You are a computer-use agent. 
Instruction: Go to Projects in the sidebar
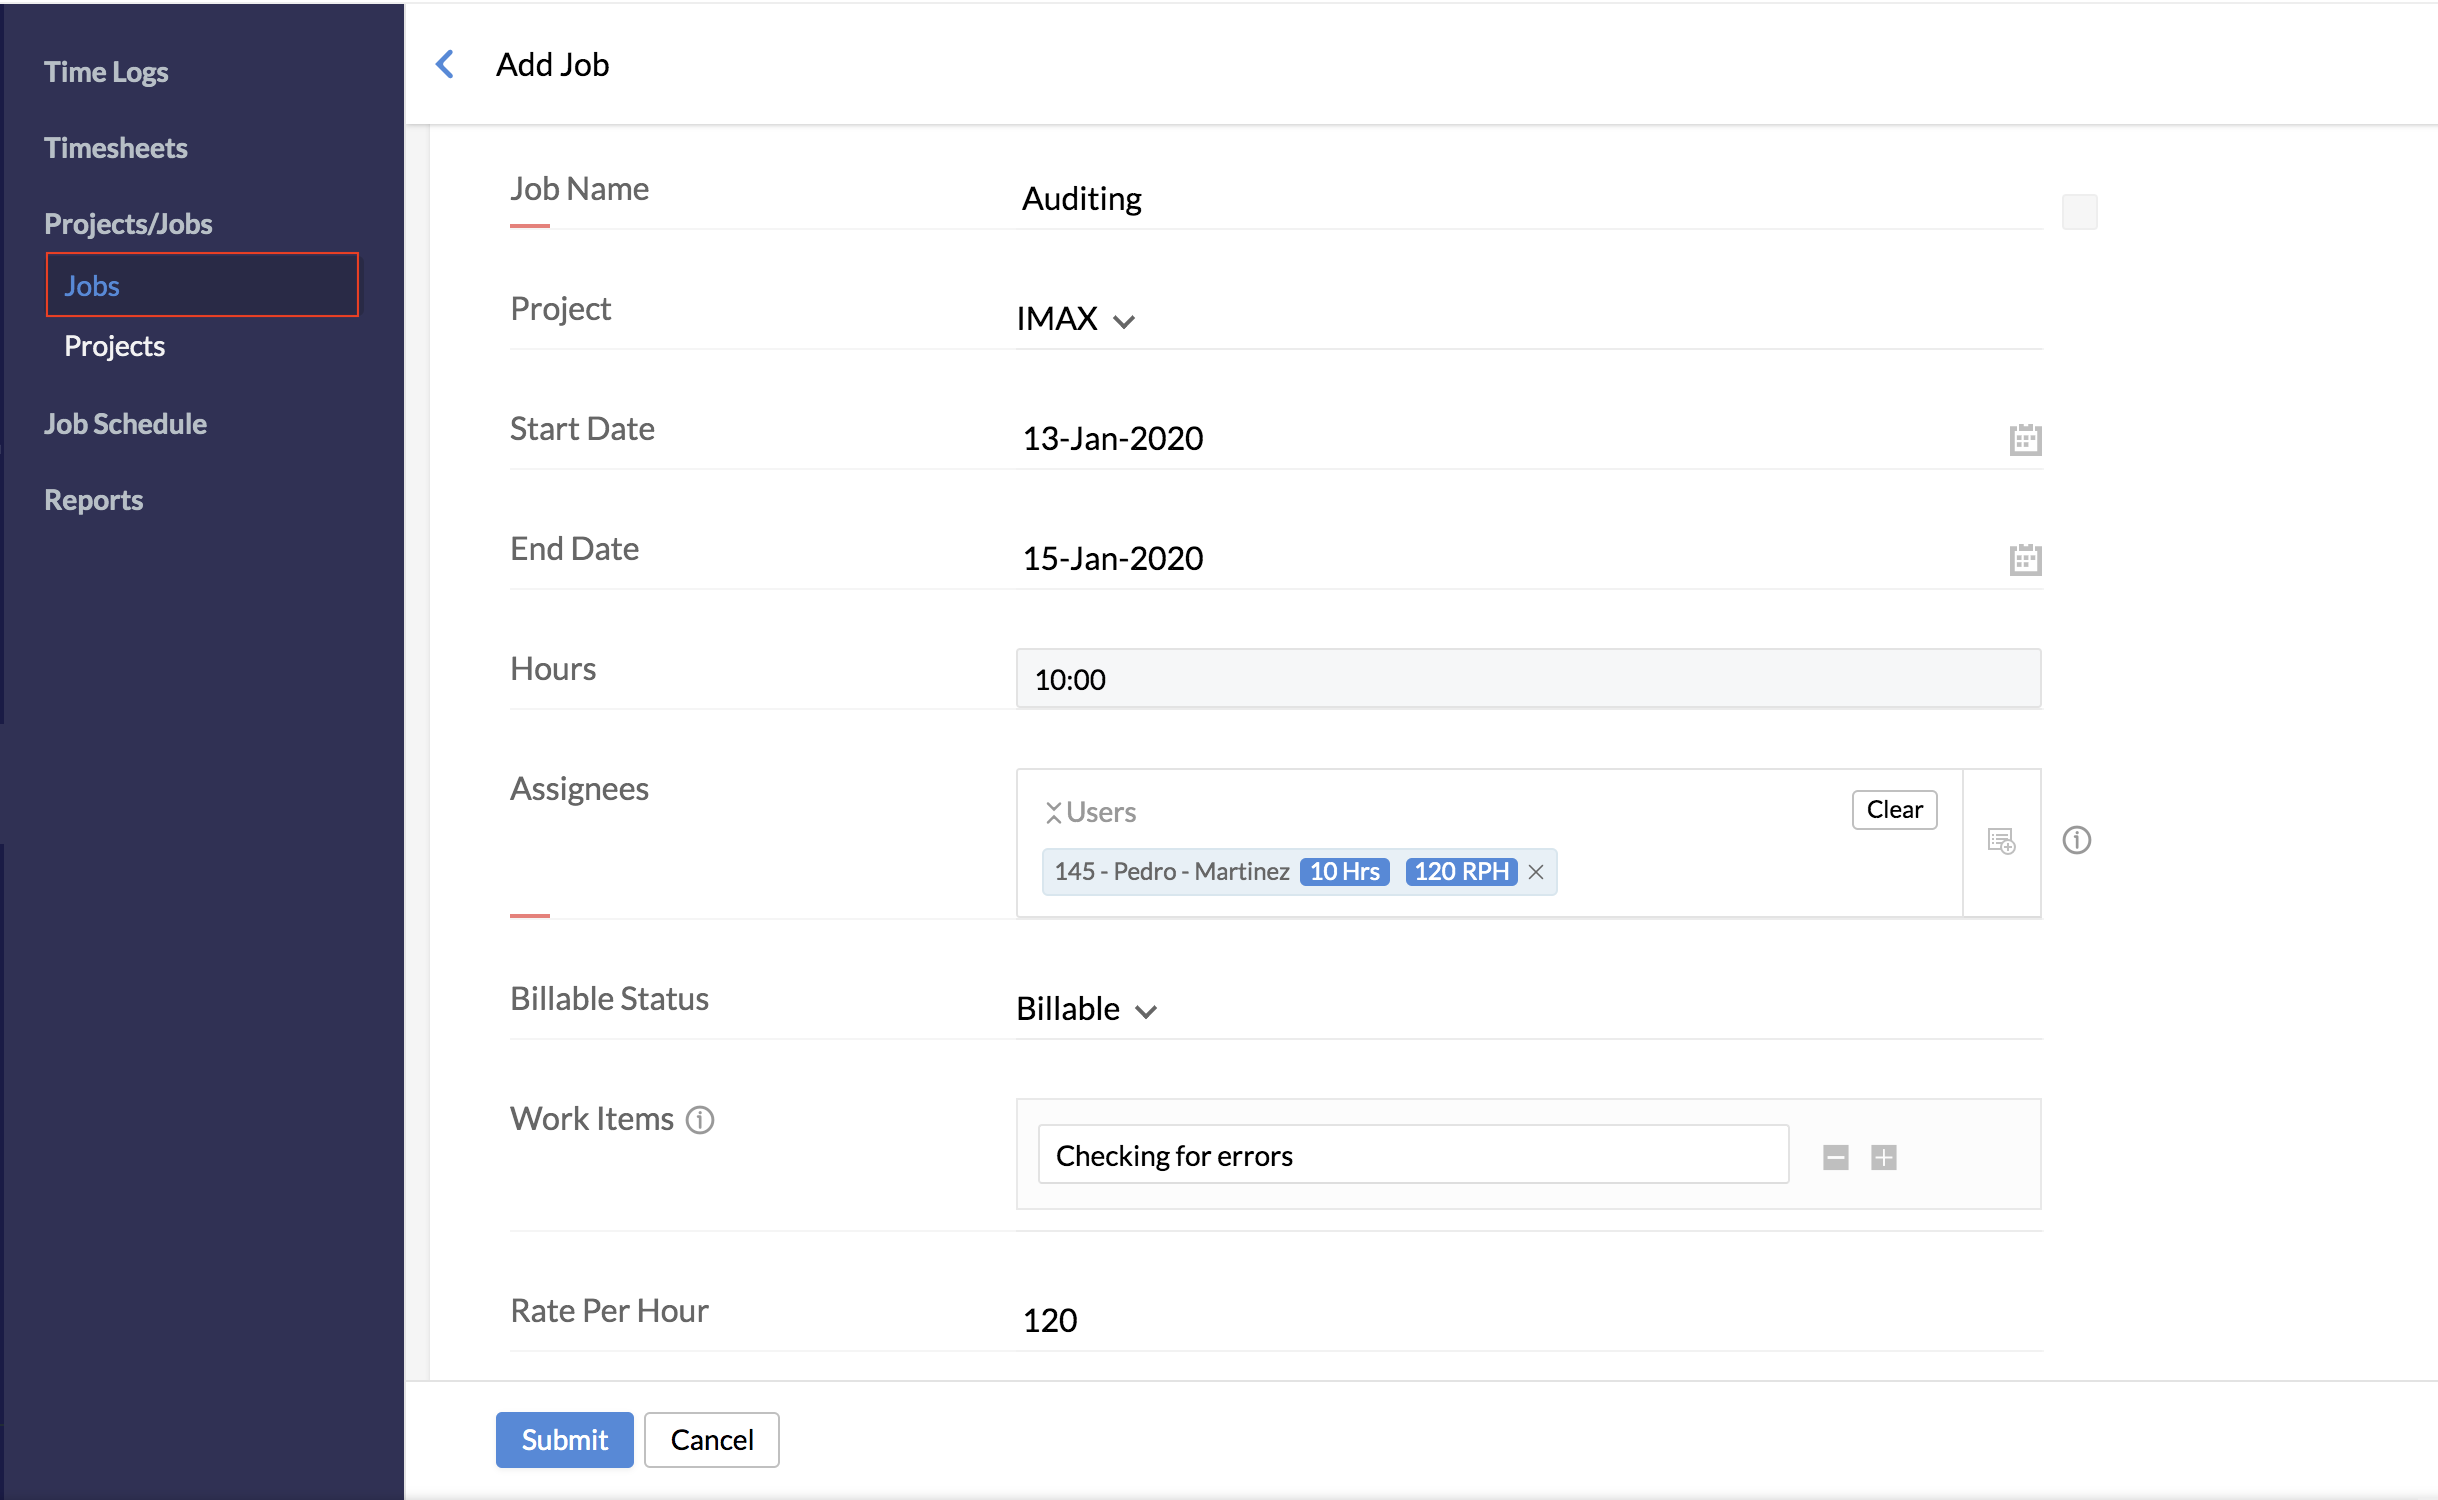click(x=114, y=346)
